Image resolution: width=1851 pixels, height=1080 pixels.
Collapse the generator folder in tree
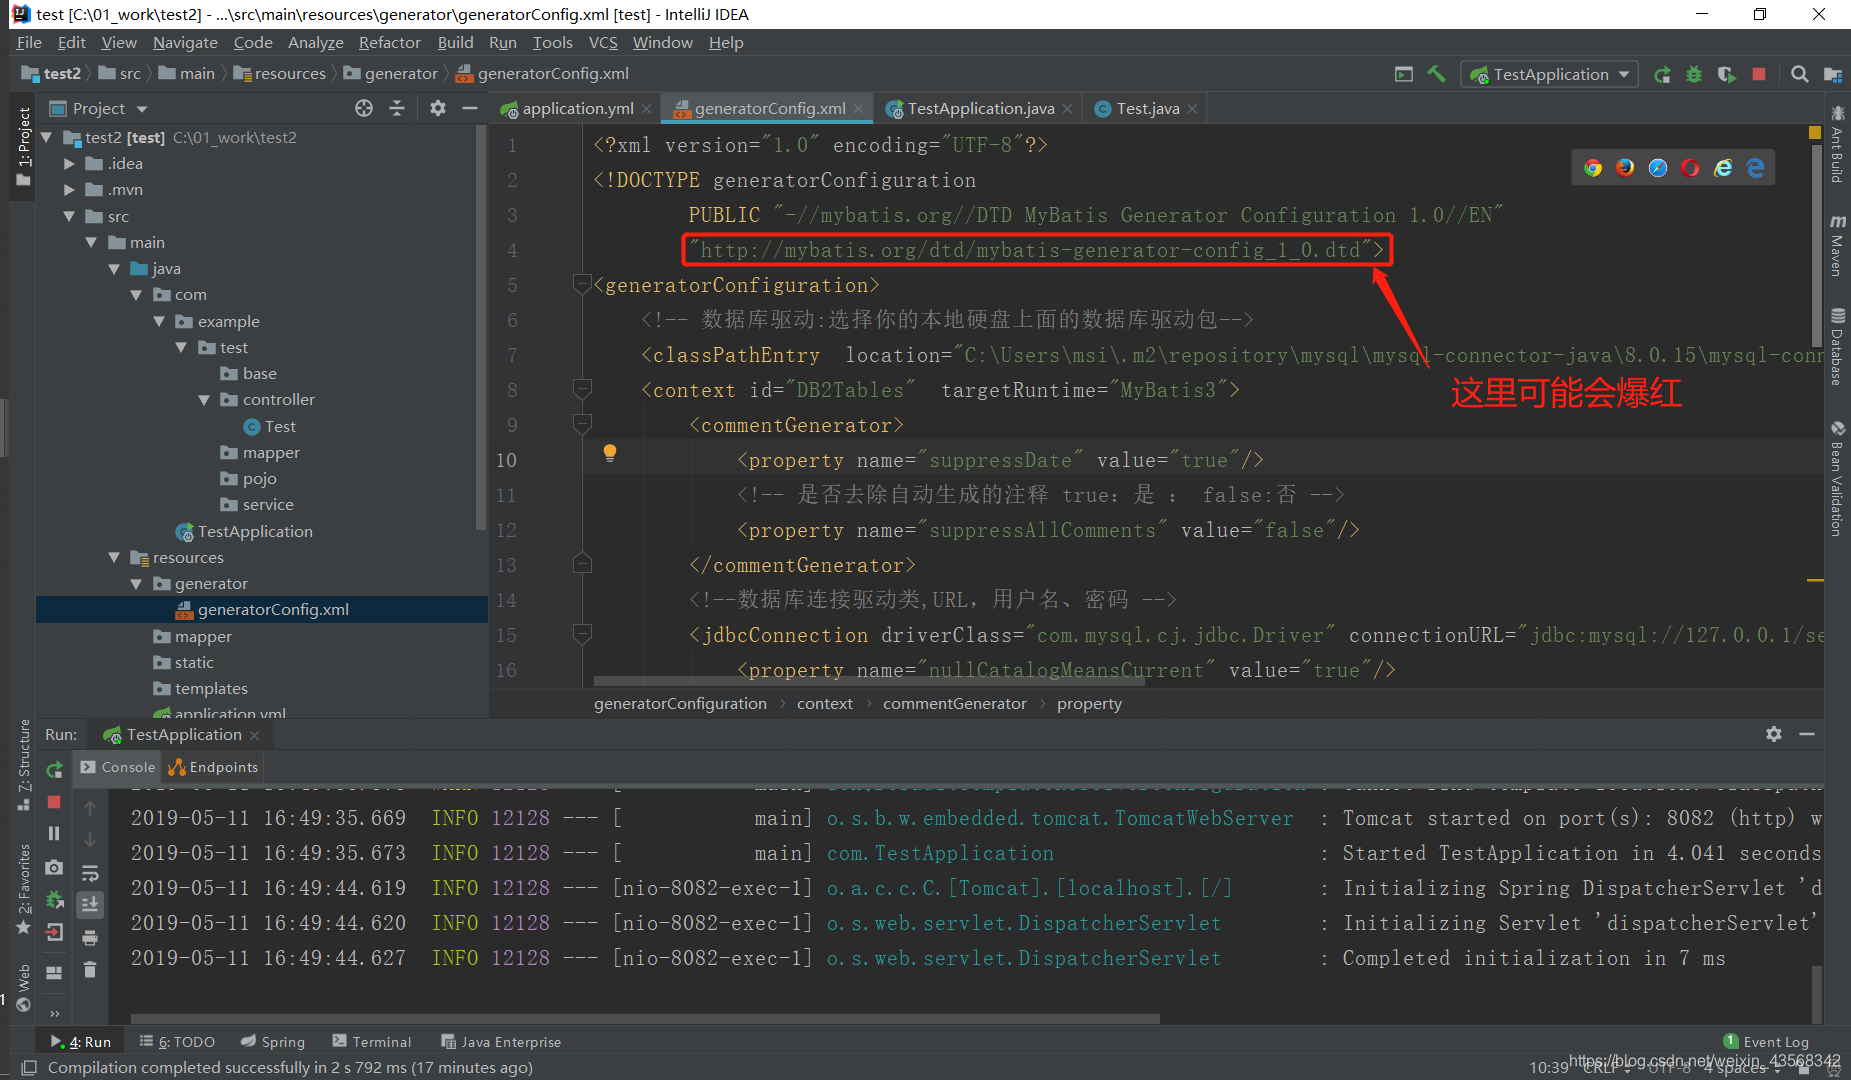coord(137,583)
